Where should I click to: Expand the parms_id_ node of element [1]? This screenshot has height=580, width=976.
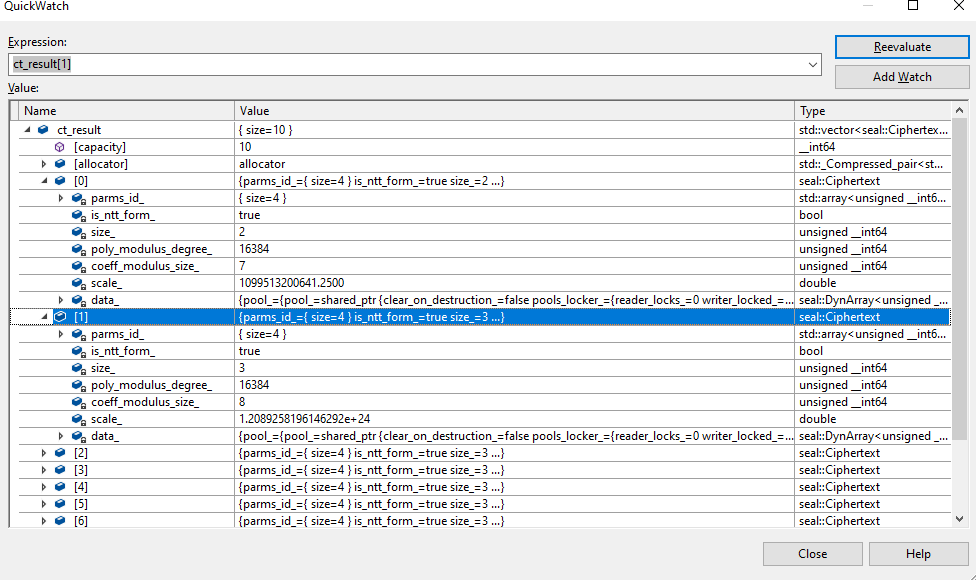61,333
